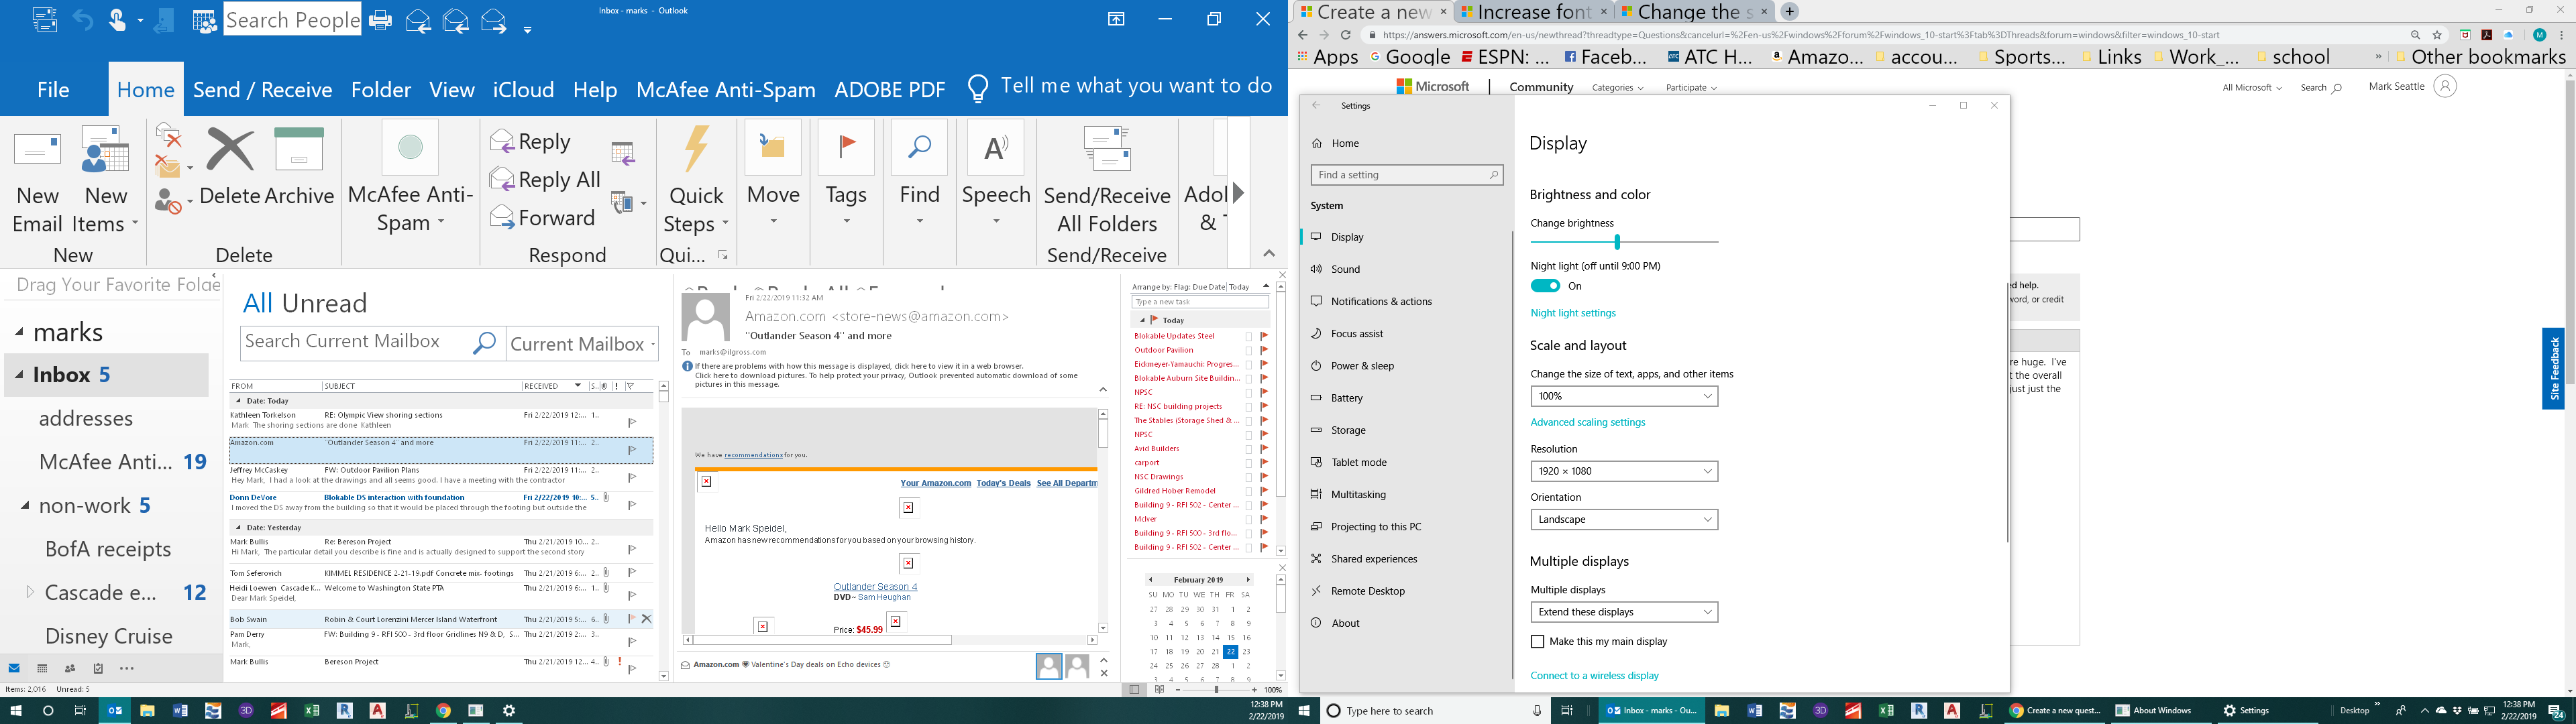Click 'Today's Deals' link in Amazon email
This screenshot has width=2576, height=724.
(x=1003, y=483)
